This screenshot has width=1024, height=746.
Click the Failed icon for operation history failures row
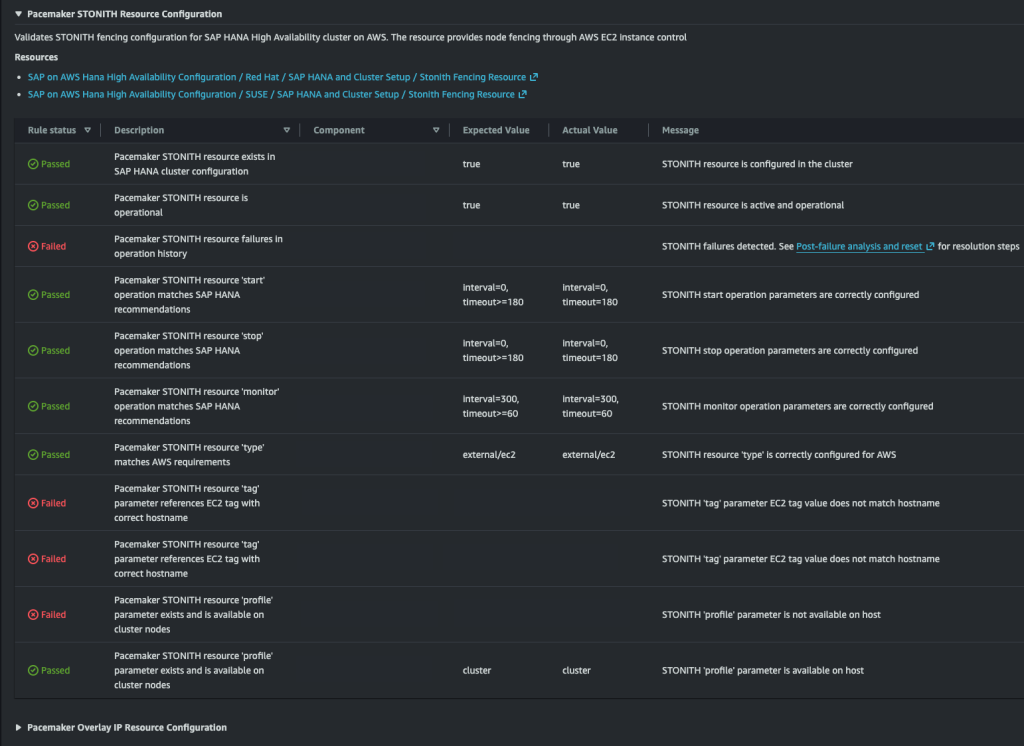[33, 246]
